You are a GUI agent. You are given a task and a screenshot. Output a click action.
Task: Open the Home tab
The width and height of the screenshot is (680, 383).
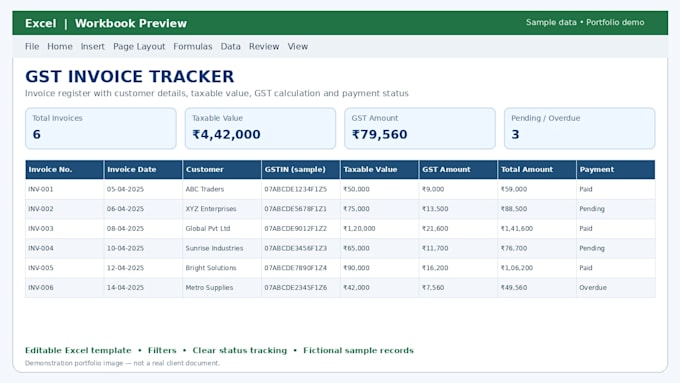click(x=60, y=46)
